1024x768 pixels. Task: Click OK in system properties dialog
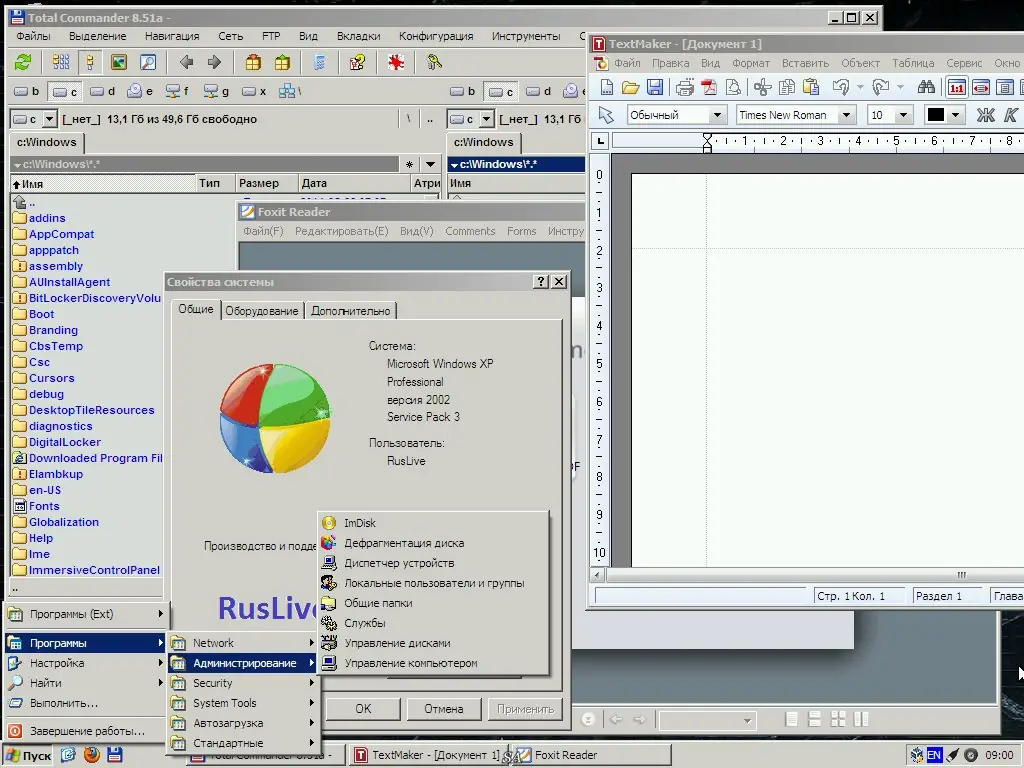pos(363,709)
